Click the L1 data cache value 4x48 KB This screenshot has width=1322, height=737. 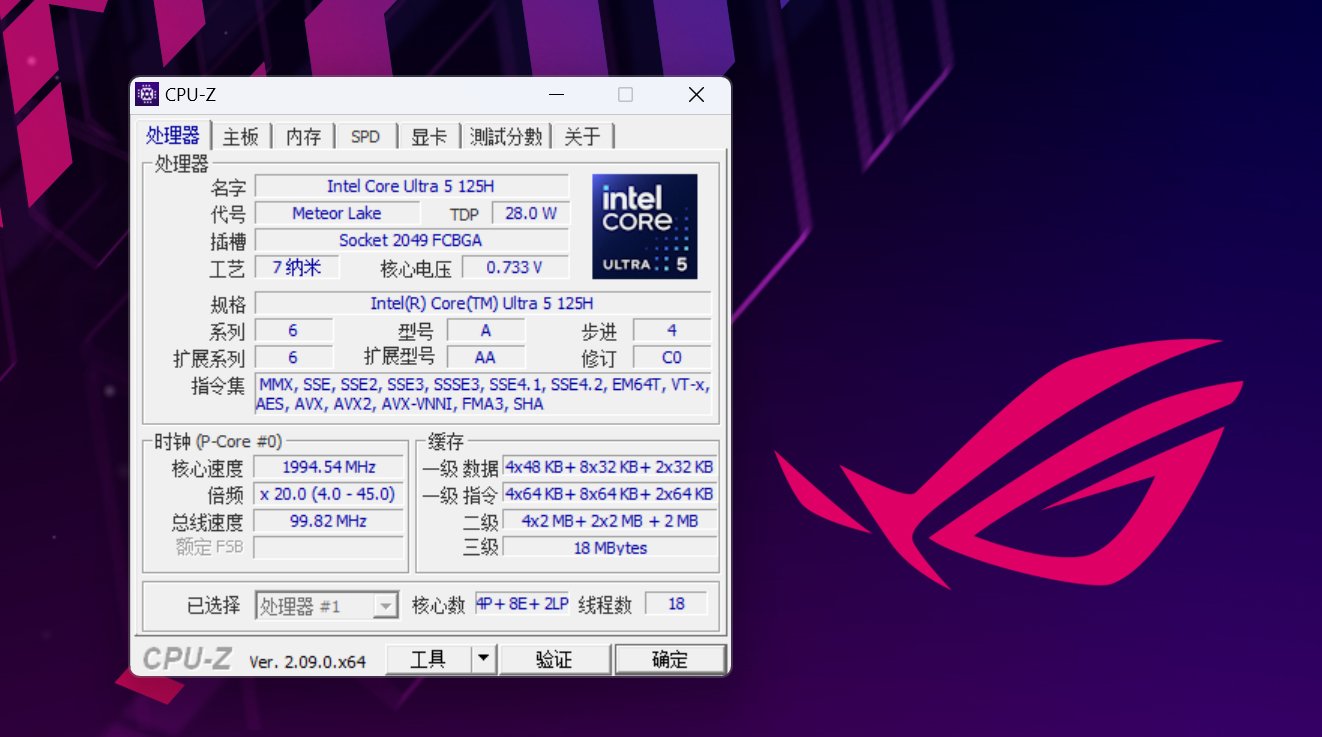(x=609, y=467)
